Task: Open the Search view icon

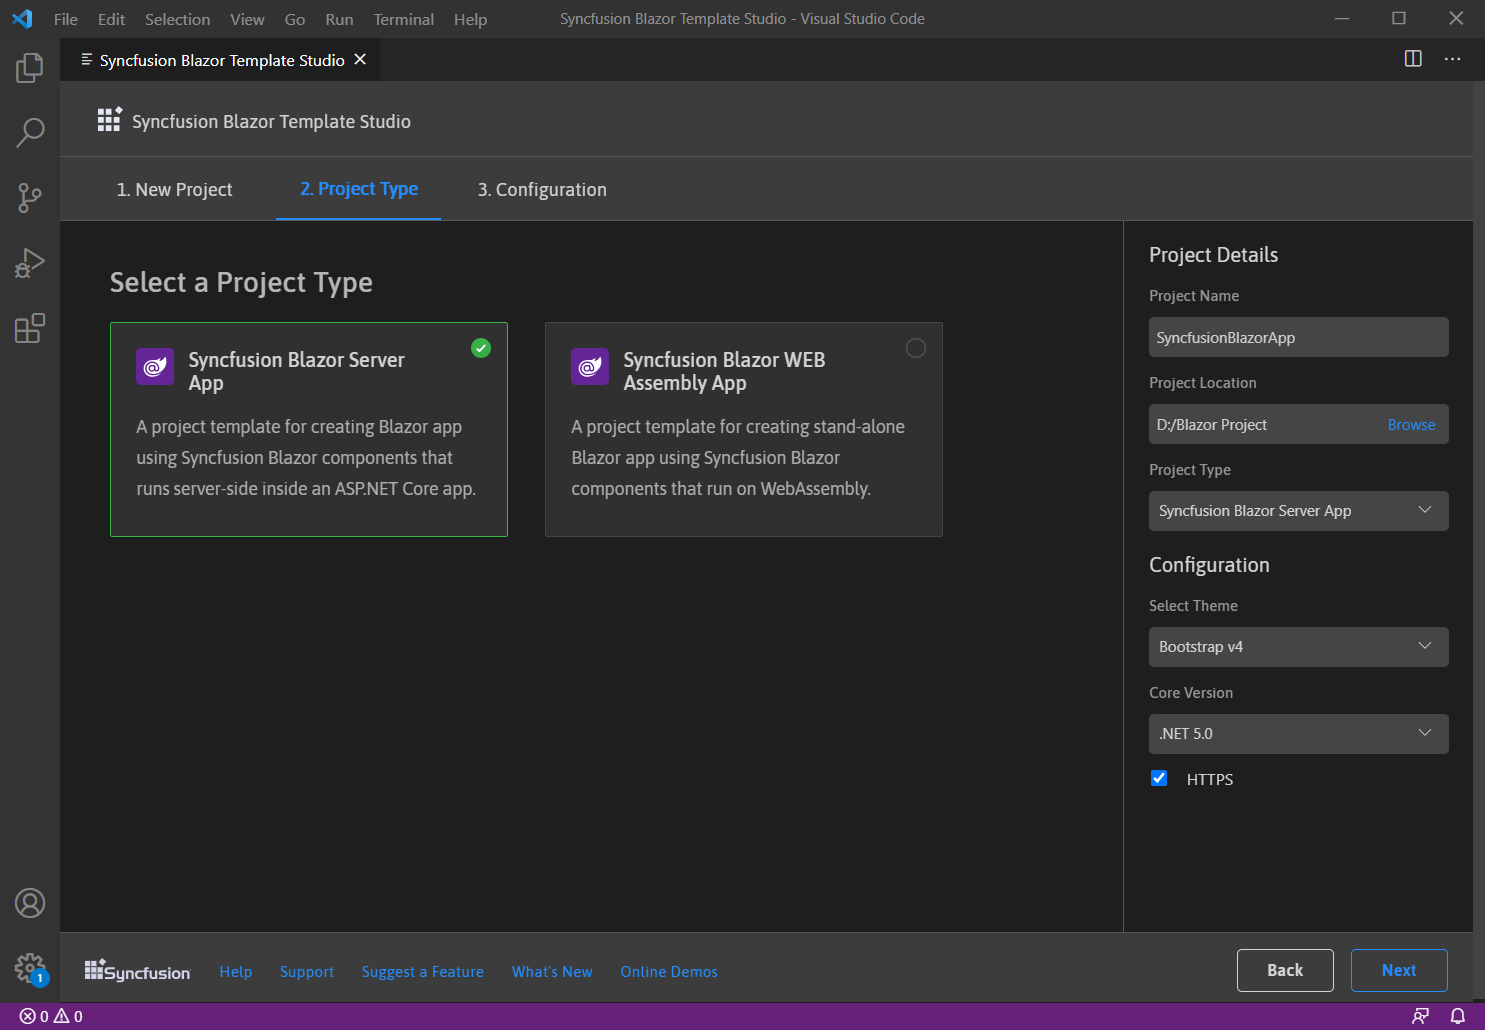Action: [30, 132]
